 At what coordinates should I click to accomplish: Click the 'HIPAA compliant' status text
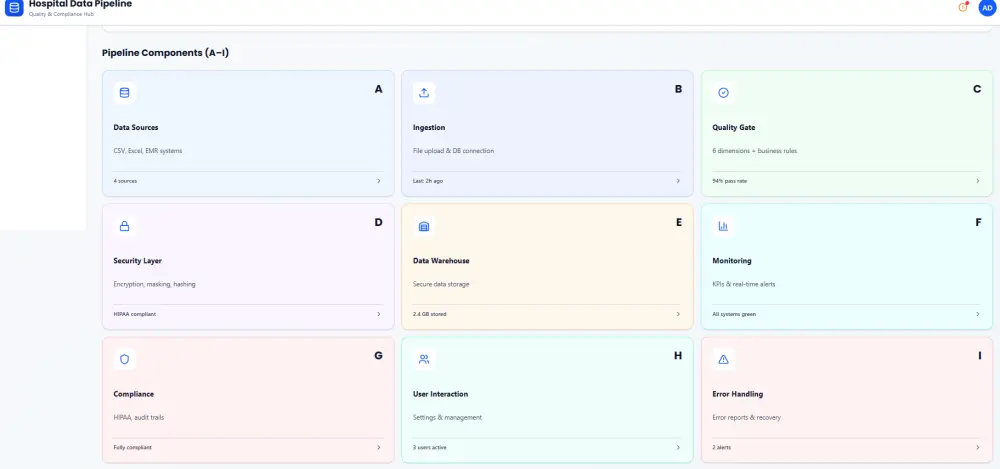[135, 315]
